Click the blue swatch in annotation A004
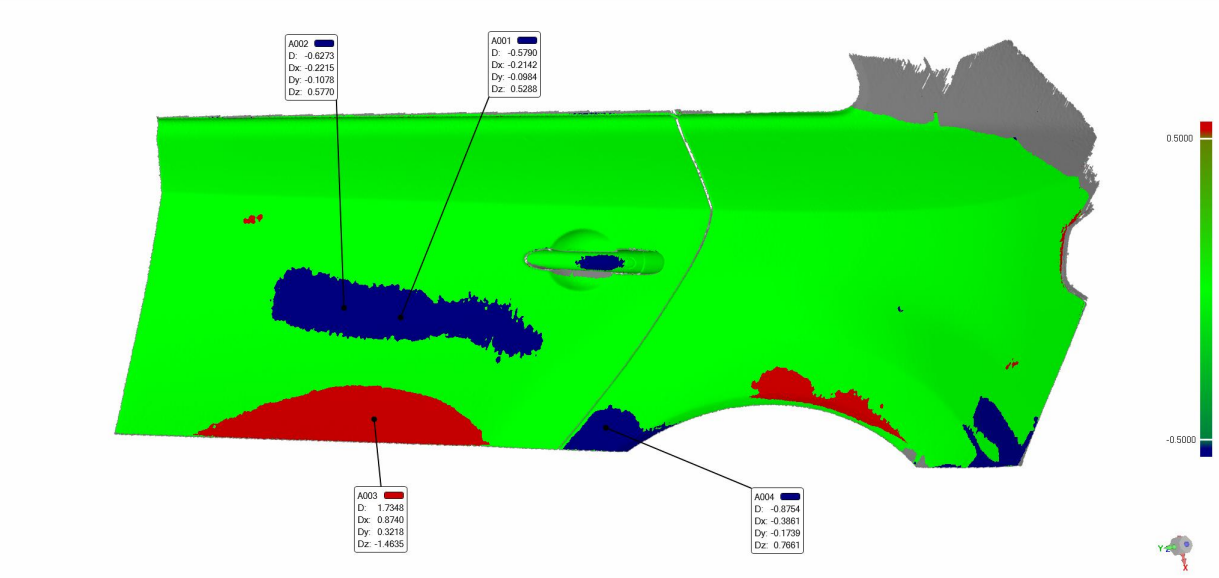Image resolution: width=1219 pixels, height=578 pixels. click(x=790, y=496)
